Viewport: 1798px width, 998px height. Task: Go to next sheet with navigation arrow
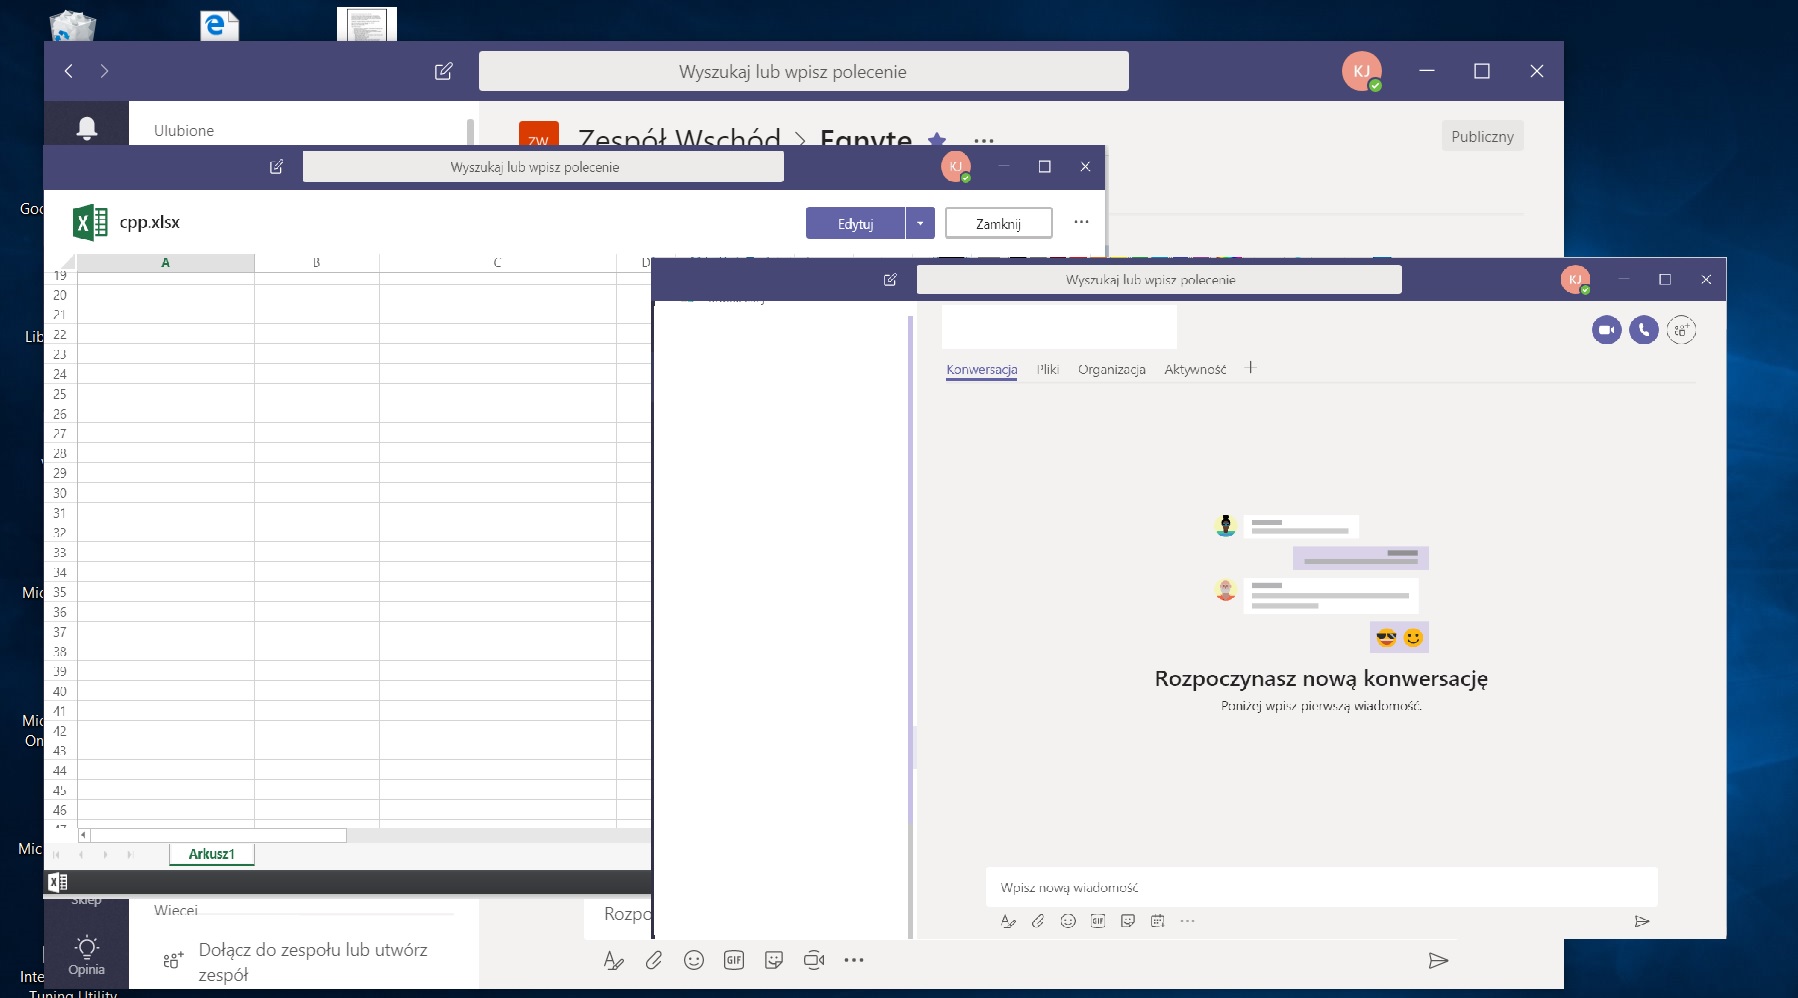pos(105,855)
